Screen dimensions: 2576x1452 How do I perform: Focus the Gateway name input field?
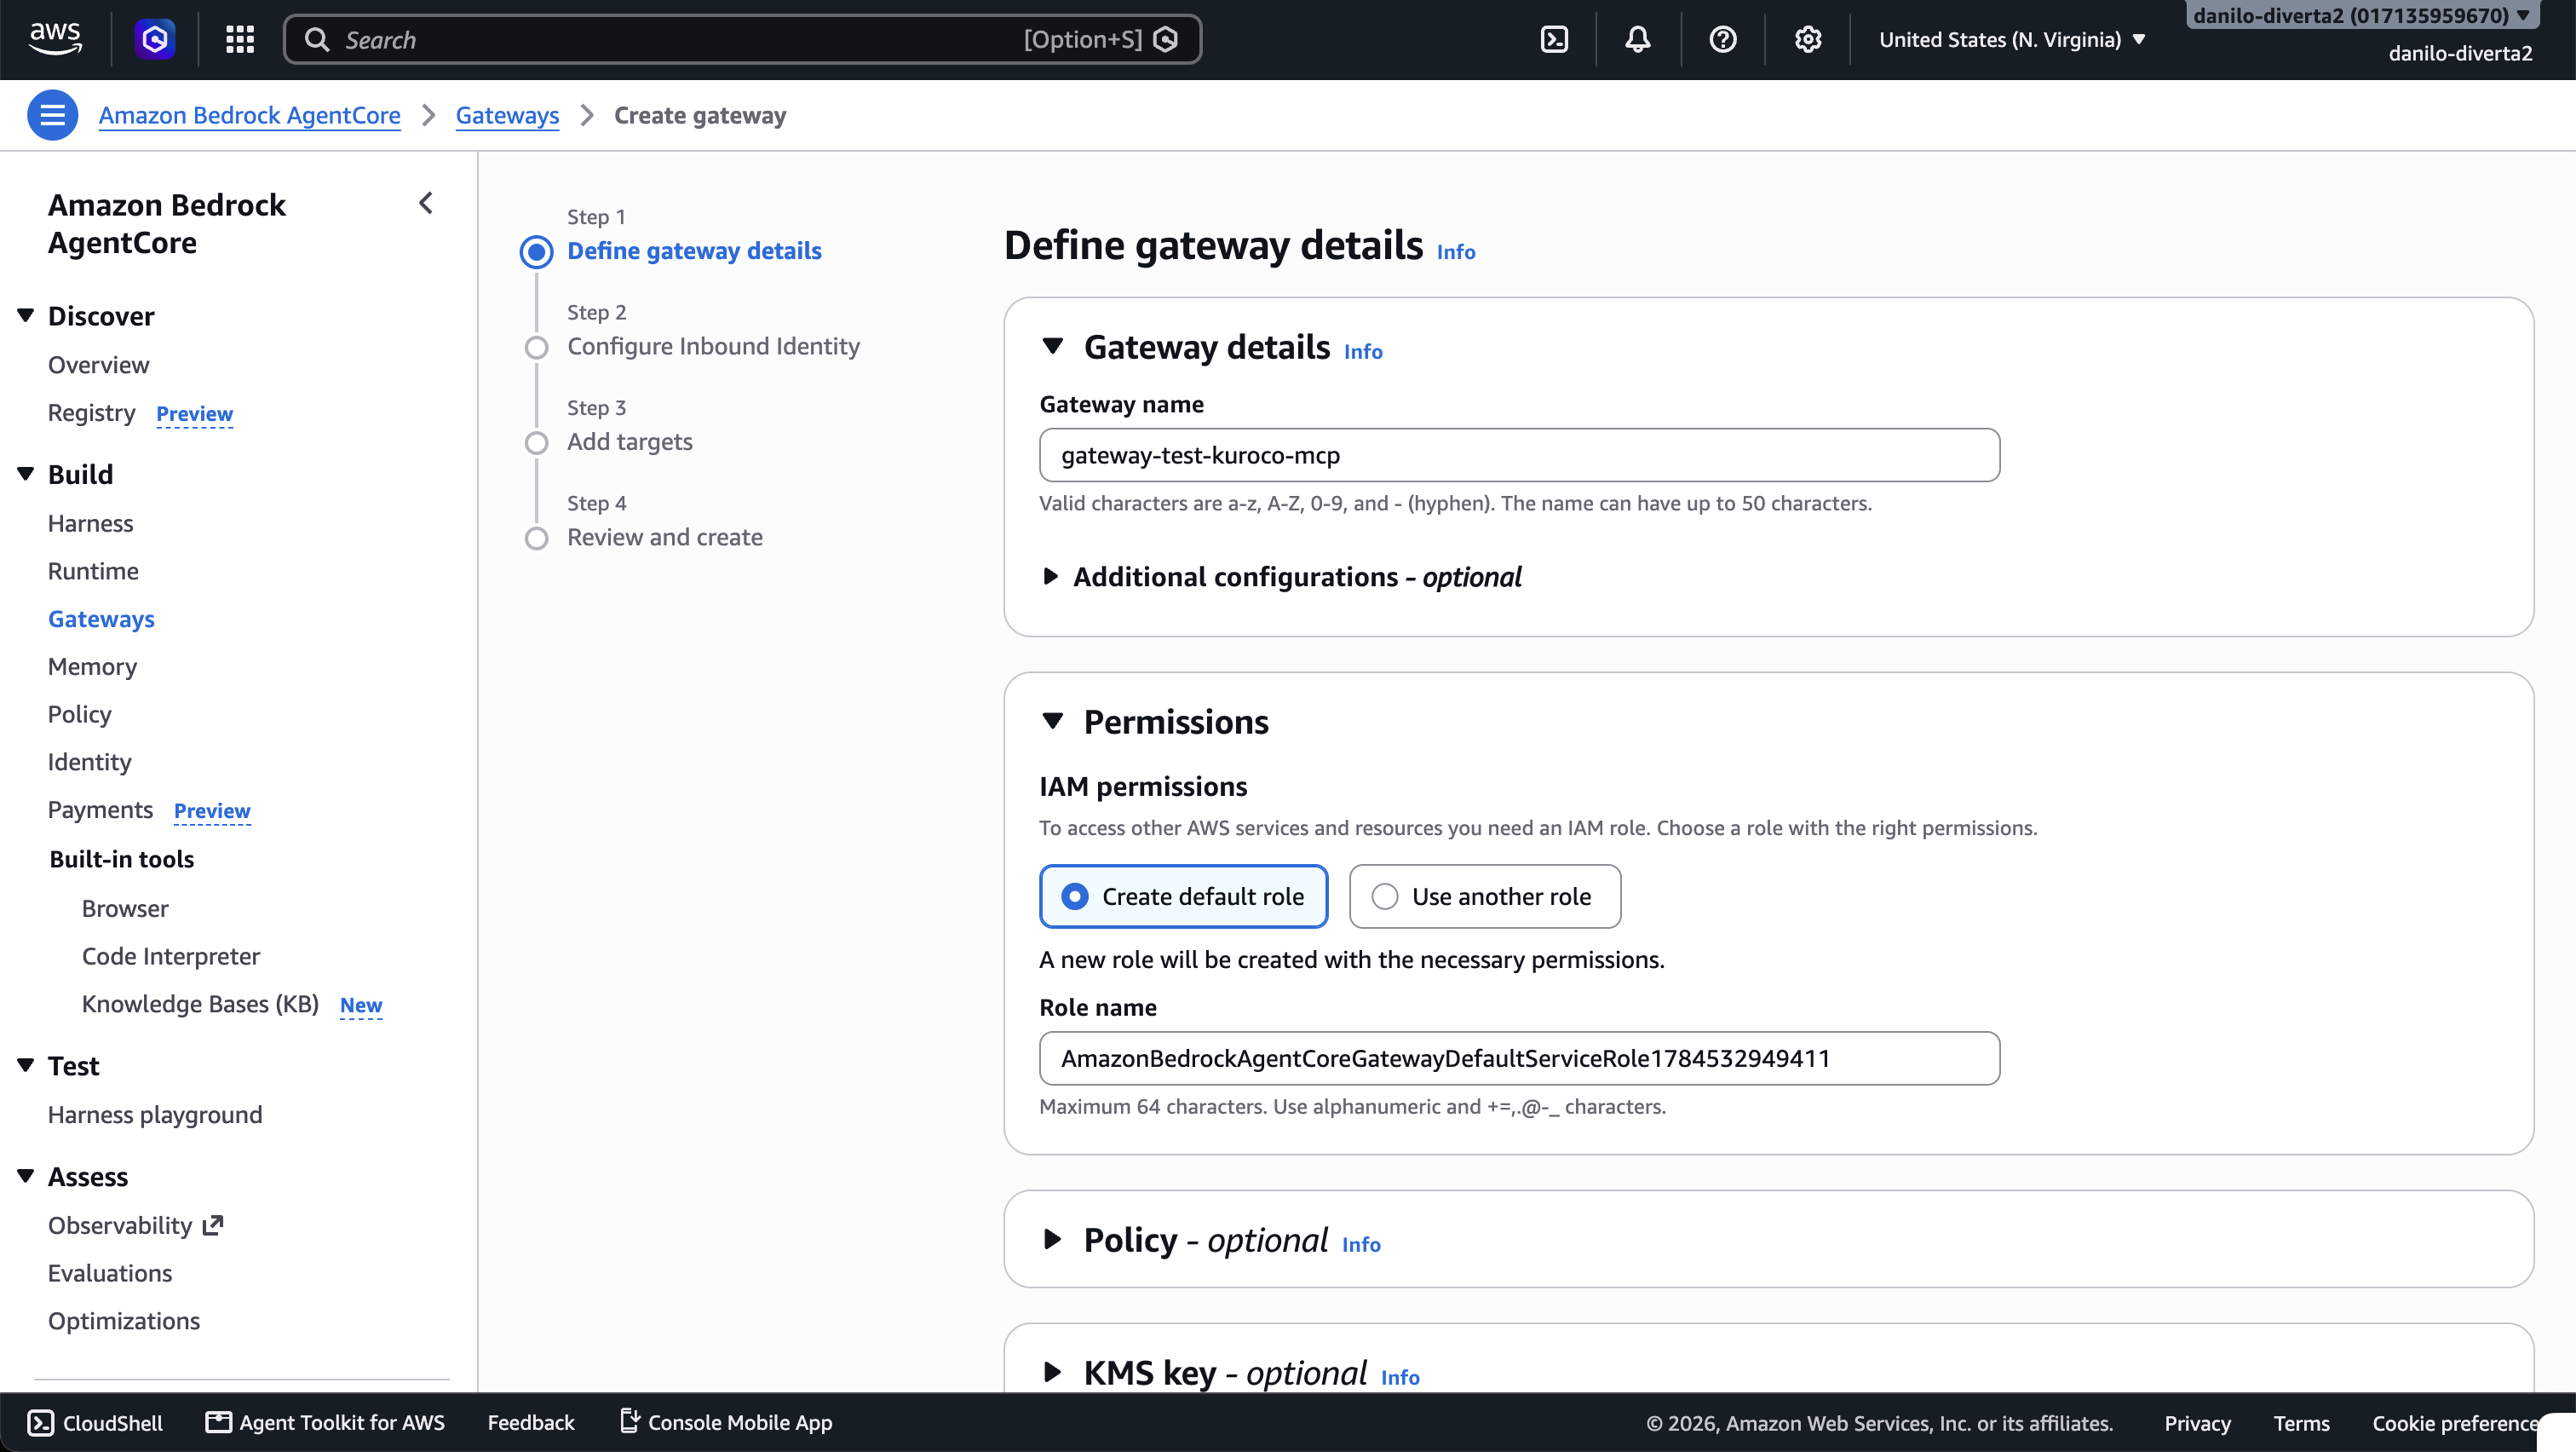pos(1519,455)
